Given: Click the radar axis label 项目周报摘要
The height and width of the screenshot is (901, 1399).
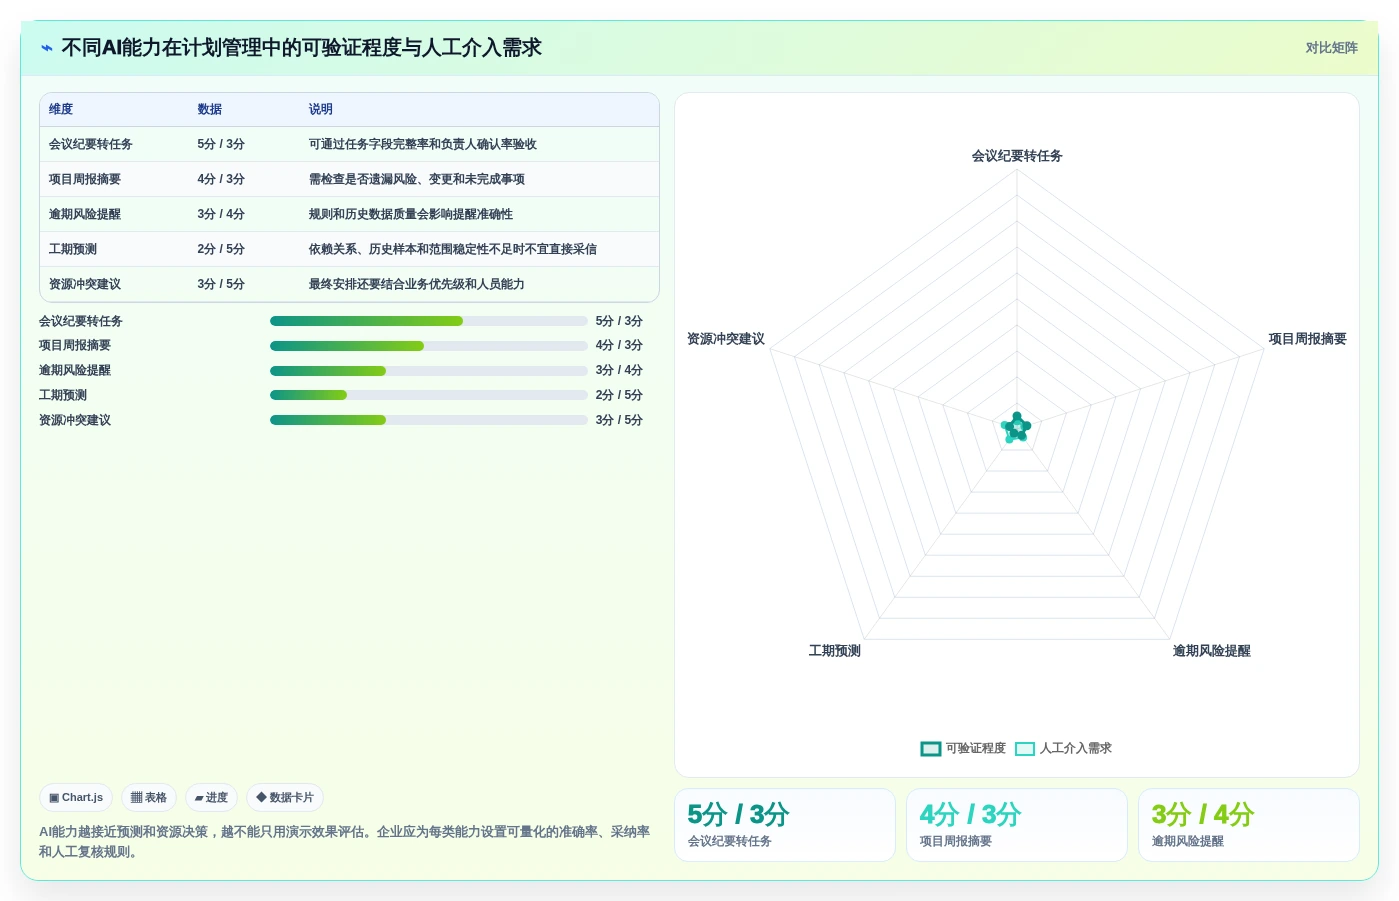Looking at the screenshot, I should 1307,339.
